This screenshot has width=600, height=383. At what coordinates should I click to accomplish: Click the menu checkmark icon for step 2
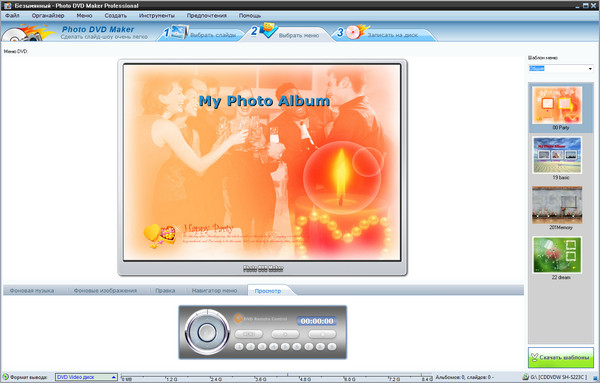click(x=269, y=31)
